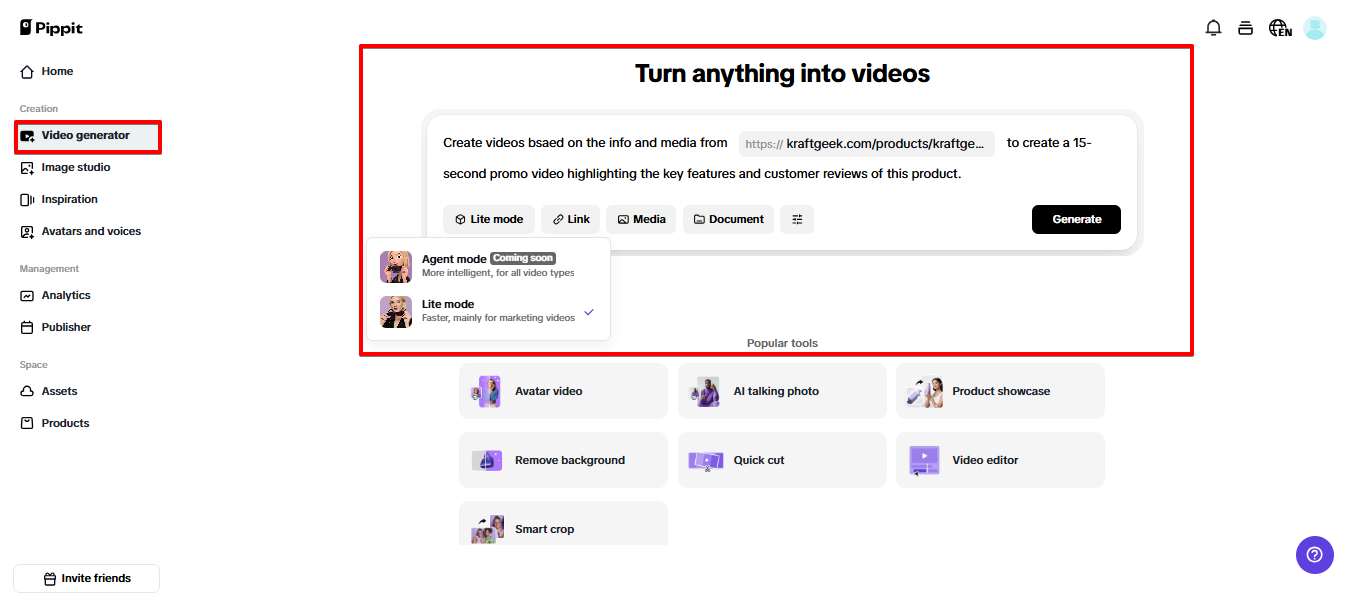The image size is (1365, 604).
Task: Click the purple help question icon
Action: 1314,555
